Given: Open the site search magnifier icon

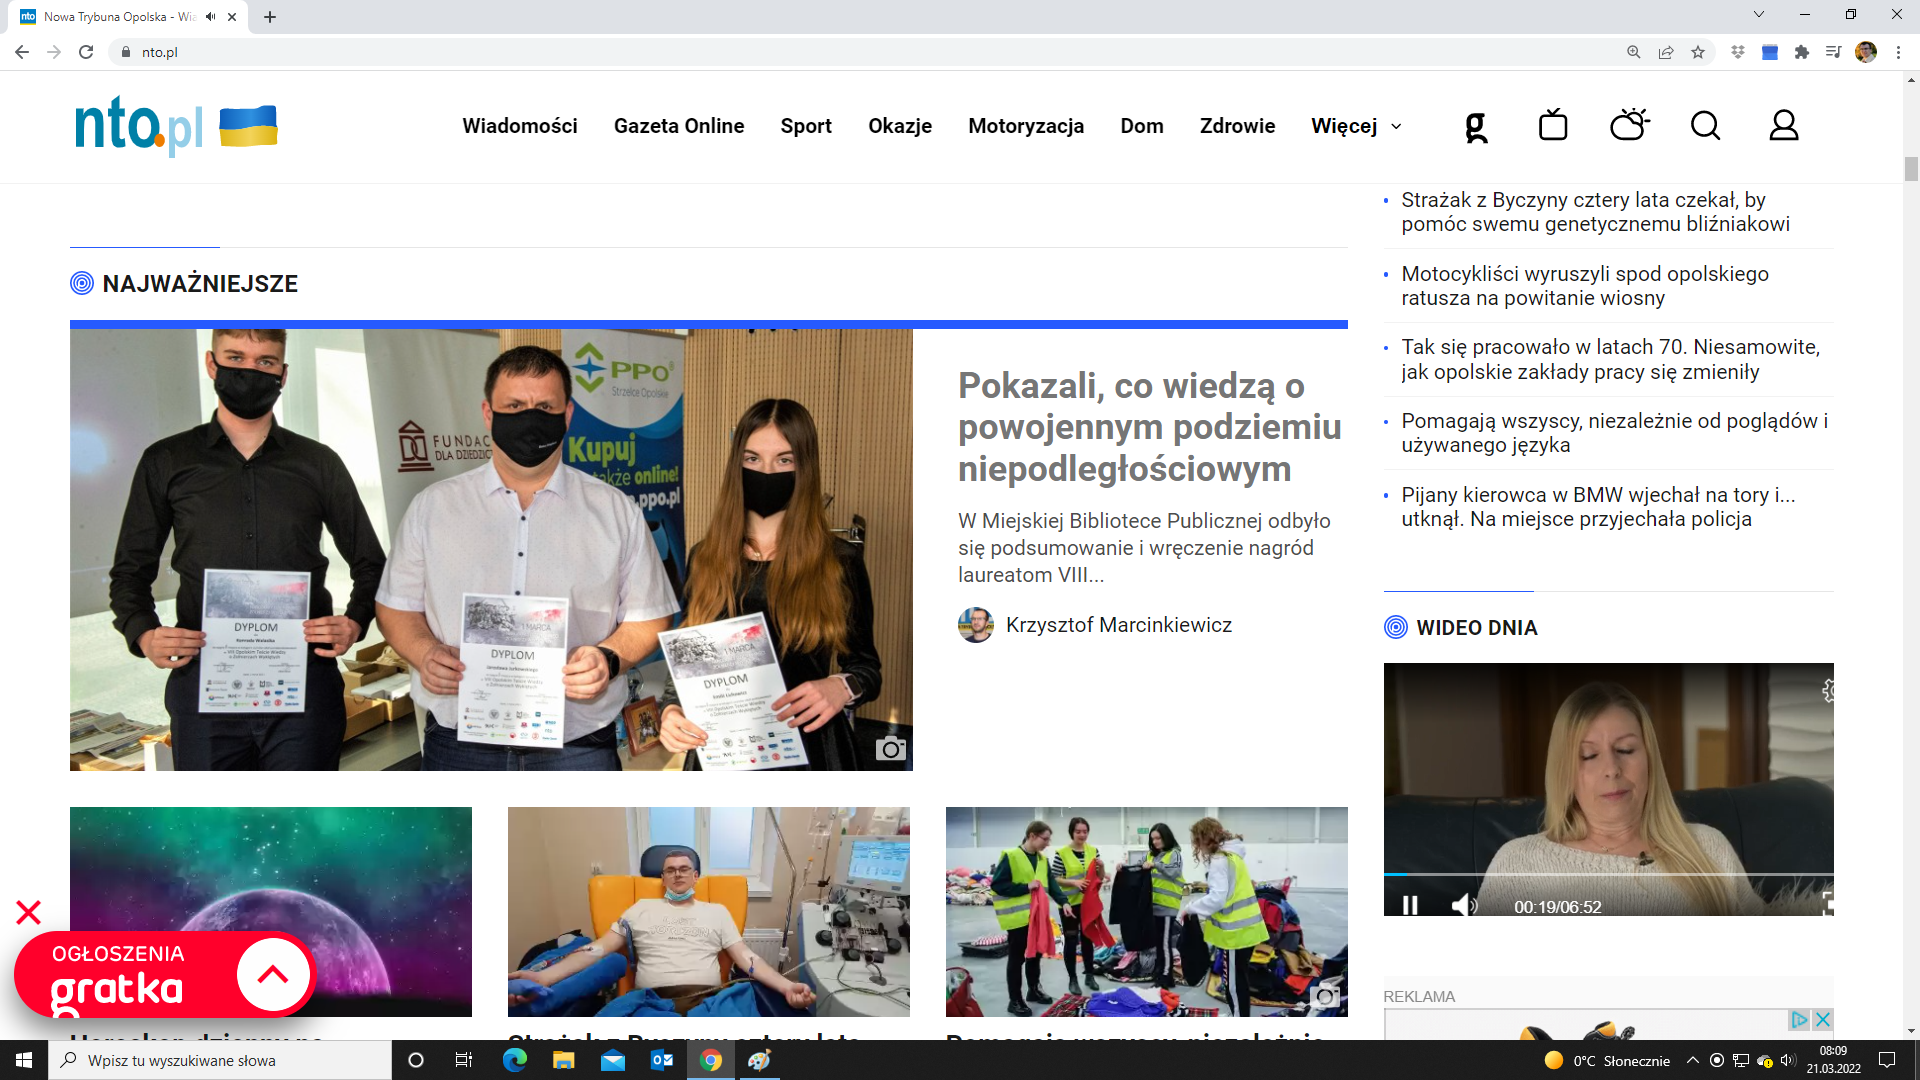Looking at the screenshot, I should [x=1706, y=126].
